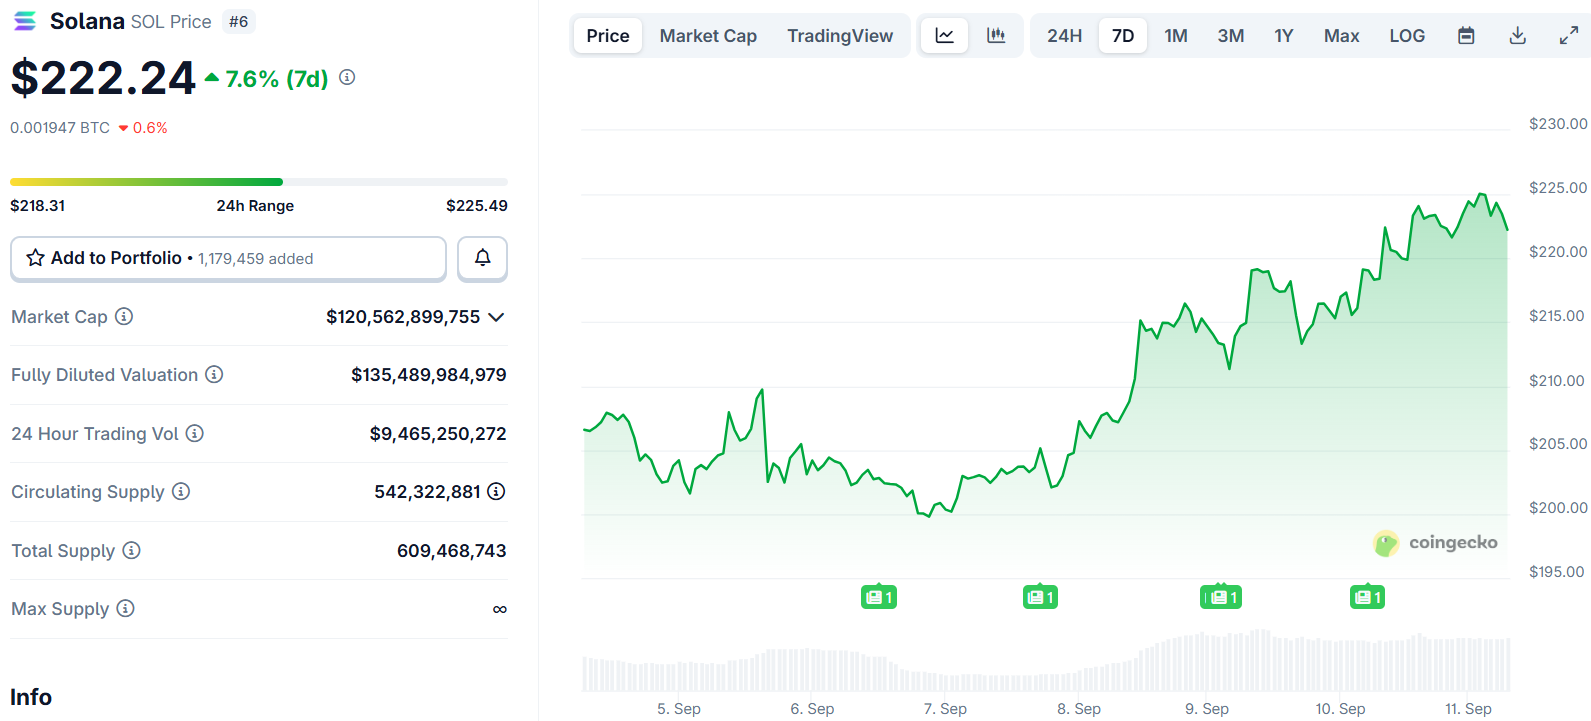Click the star icon in Add to Portfolio
Viewport: 1591px width, 721px height.
[x=35, y=258]
